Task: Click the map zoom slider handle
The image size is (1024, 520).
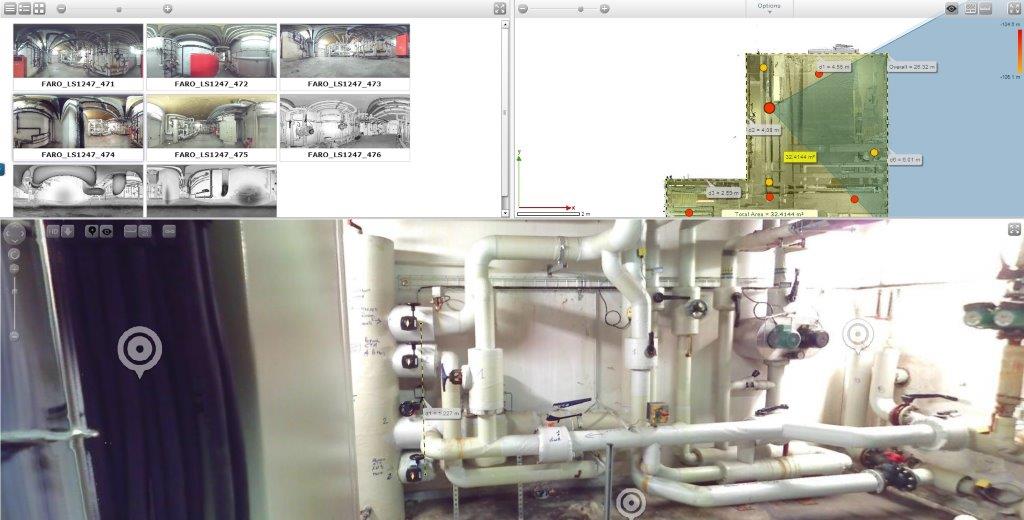Action: click(581, 8)
